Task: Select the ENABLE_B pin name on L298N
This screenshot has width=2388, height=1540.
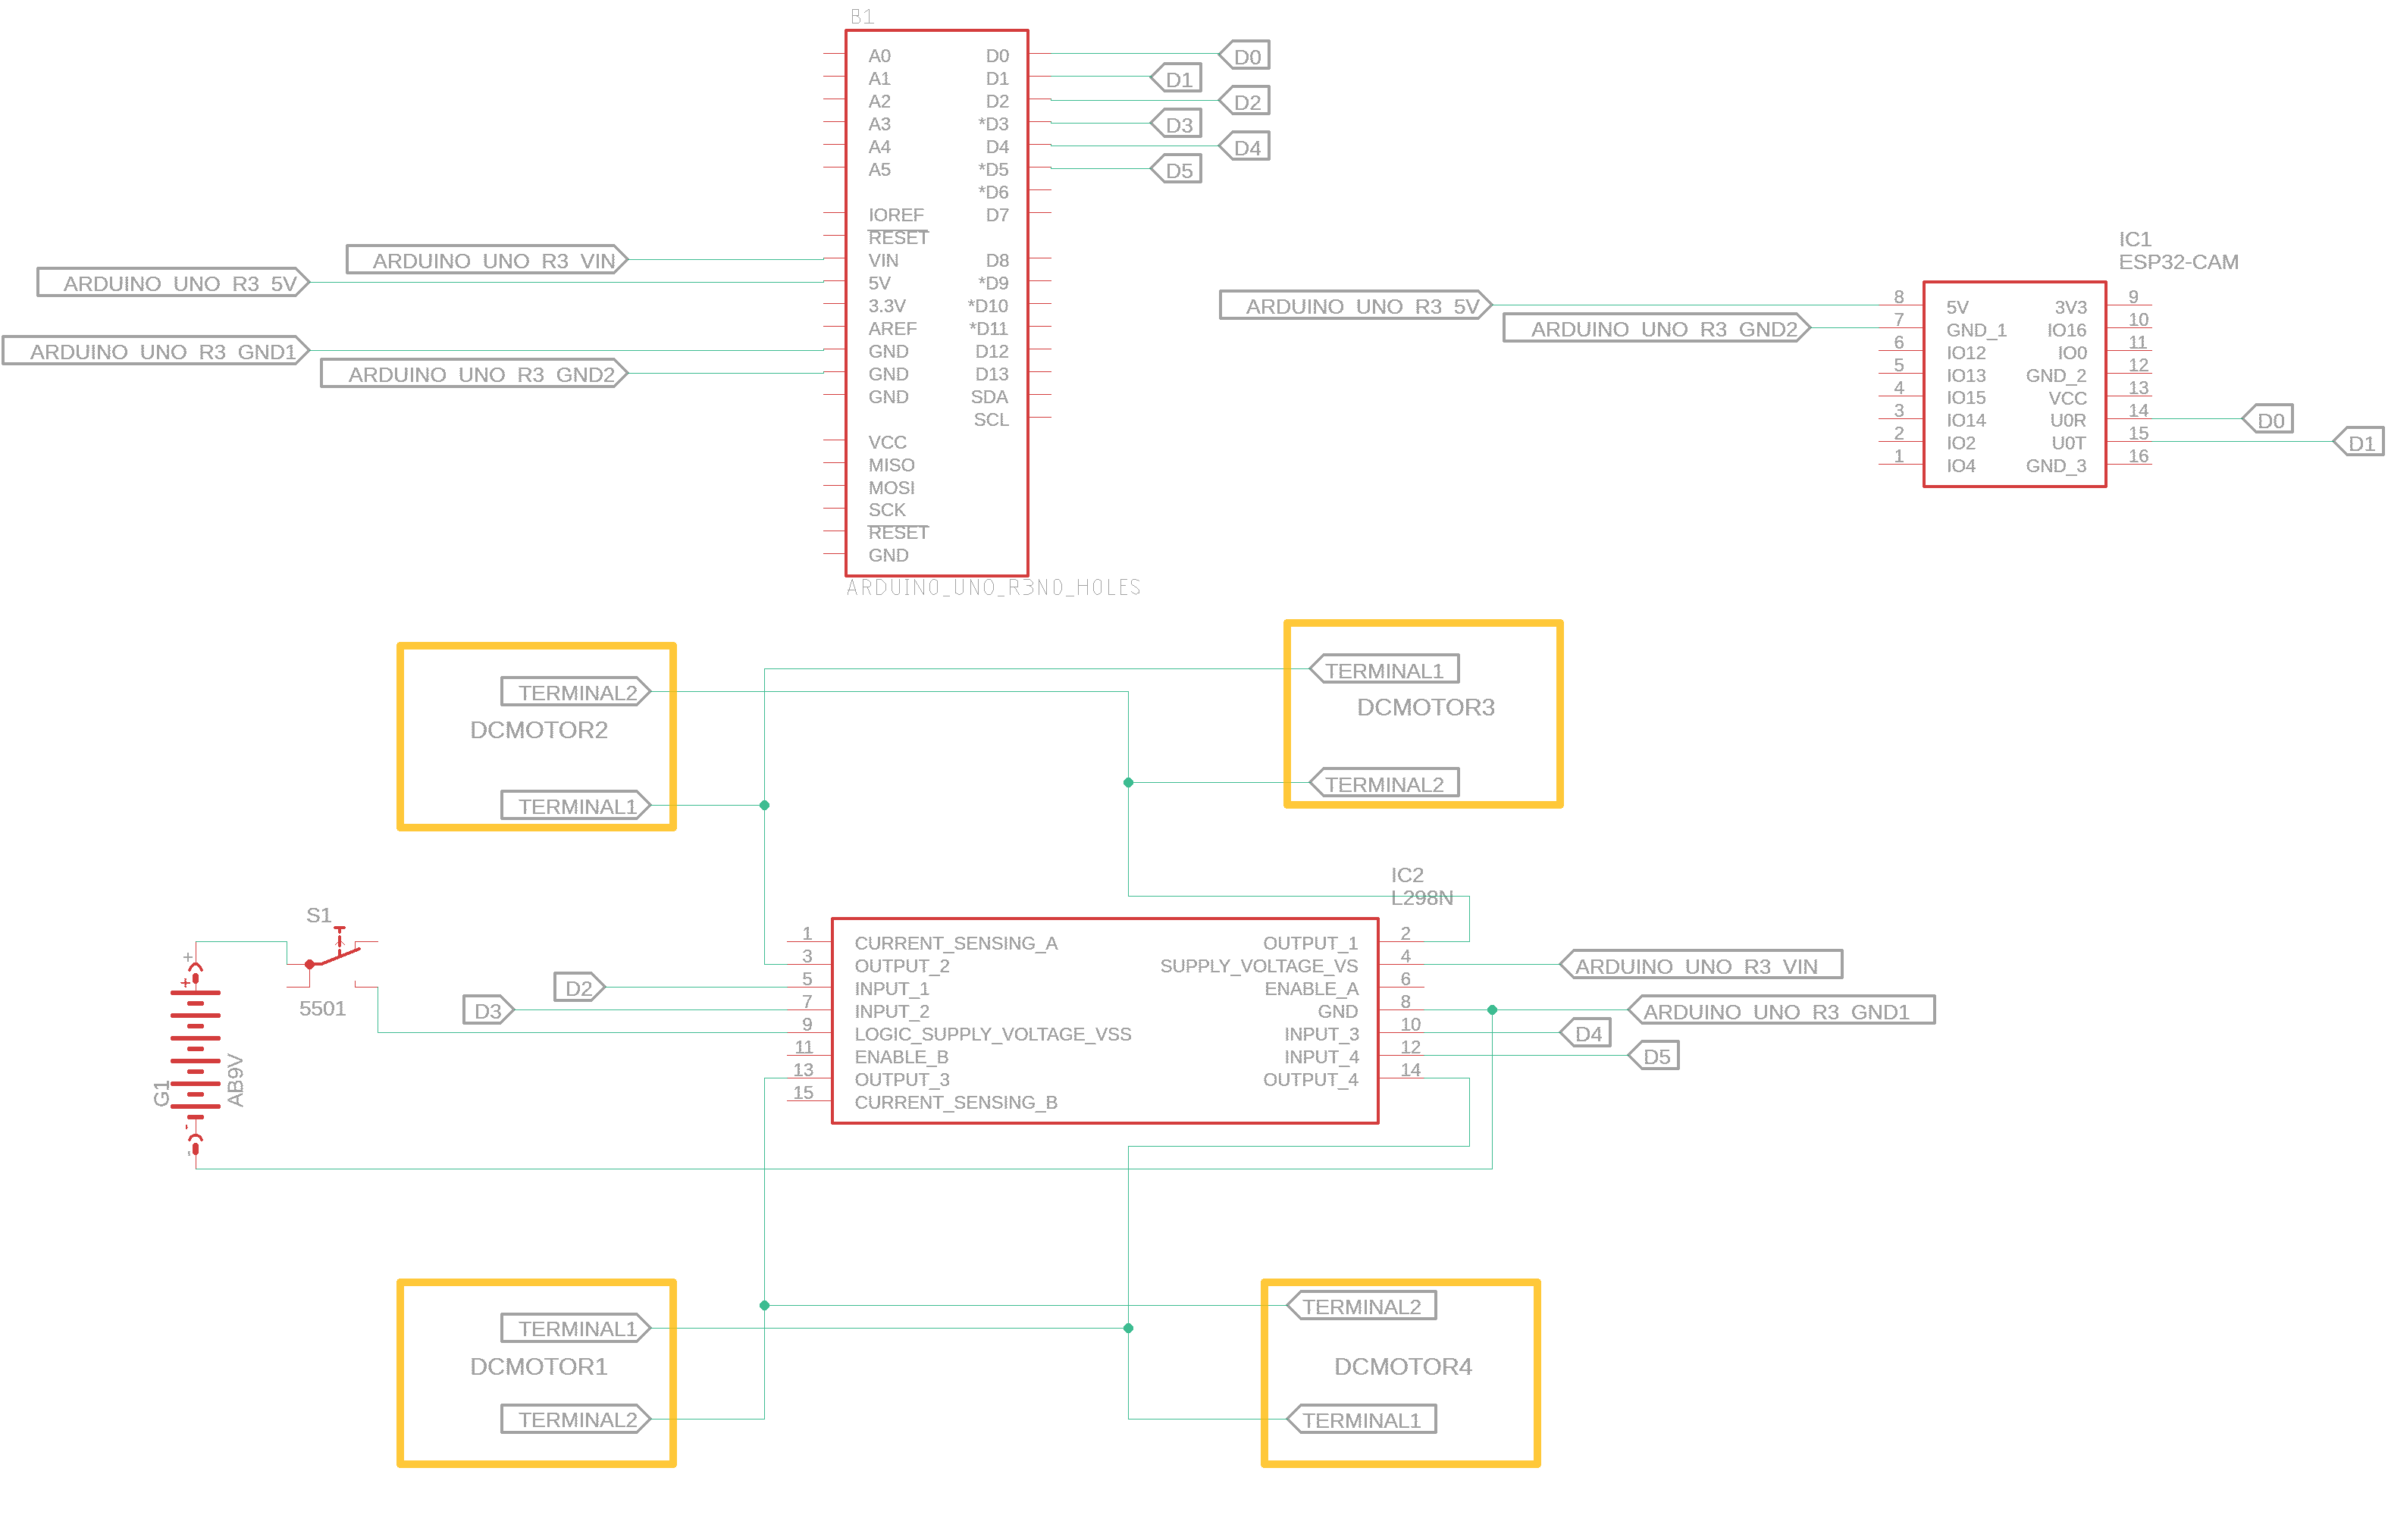Action: (x=901, y=1057)
